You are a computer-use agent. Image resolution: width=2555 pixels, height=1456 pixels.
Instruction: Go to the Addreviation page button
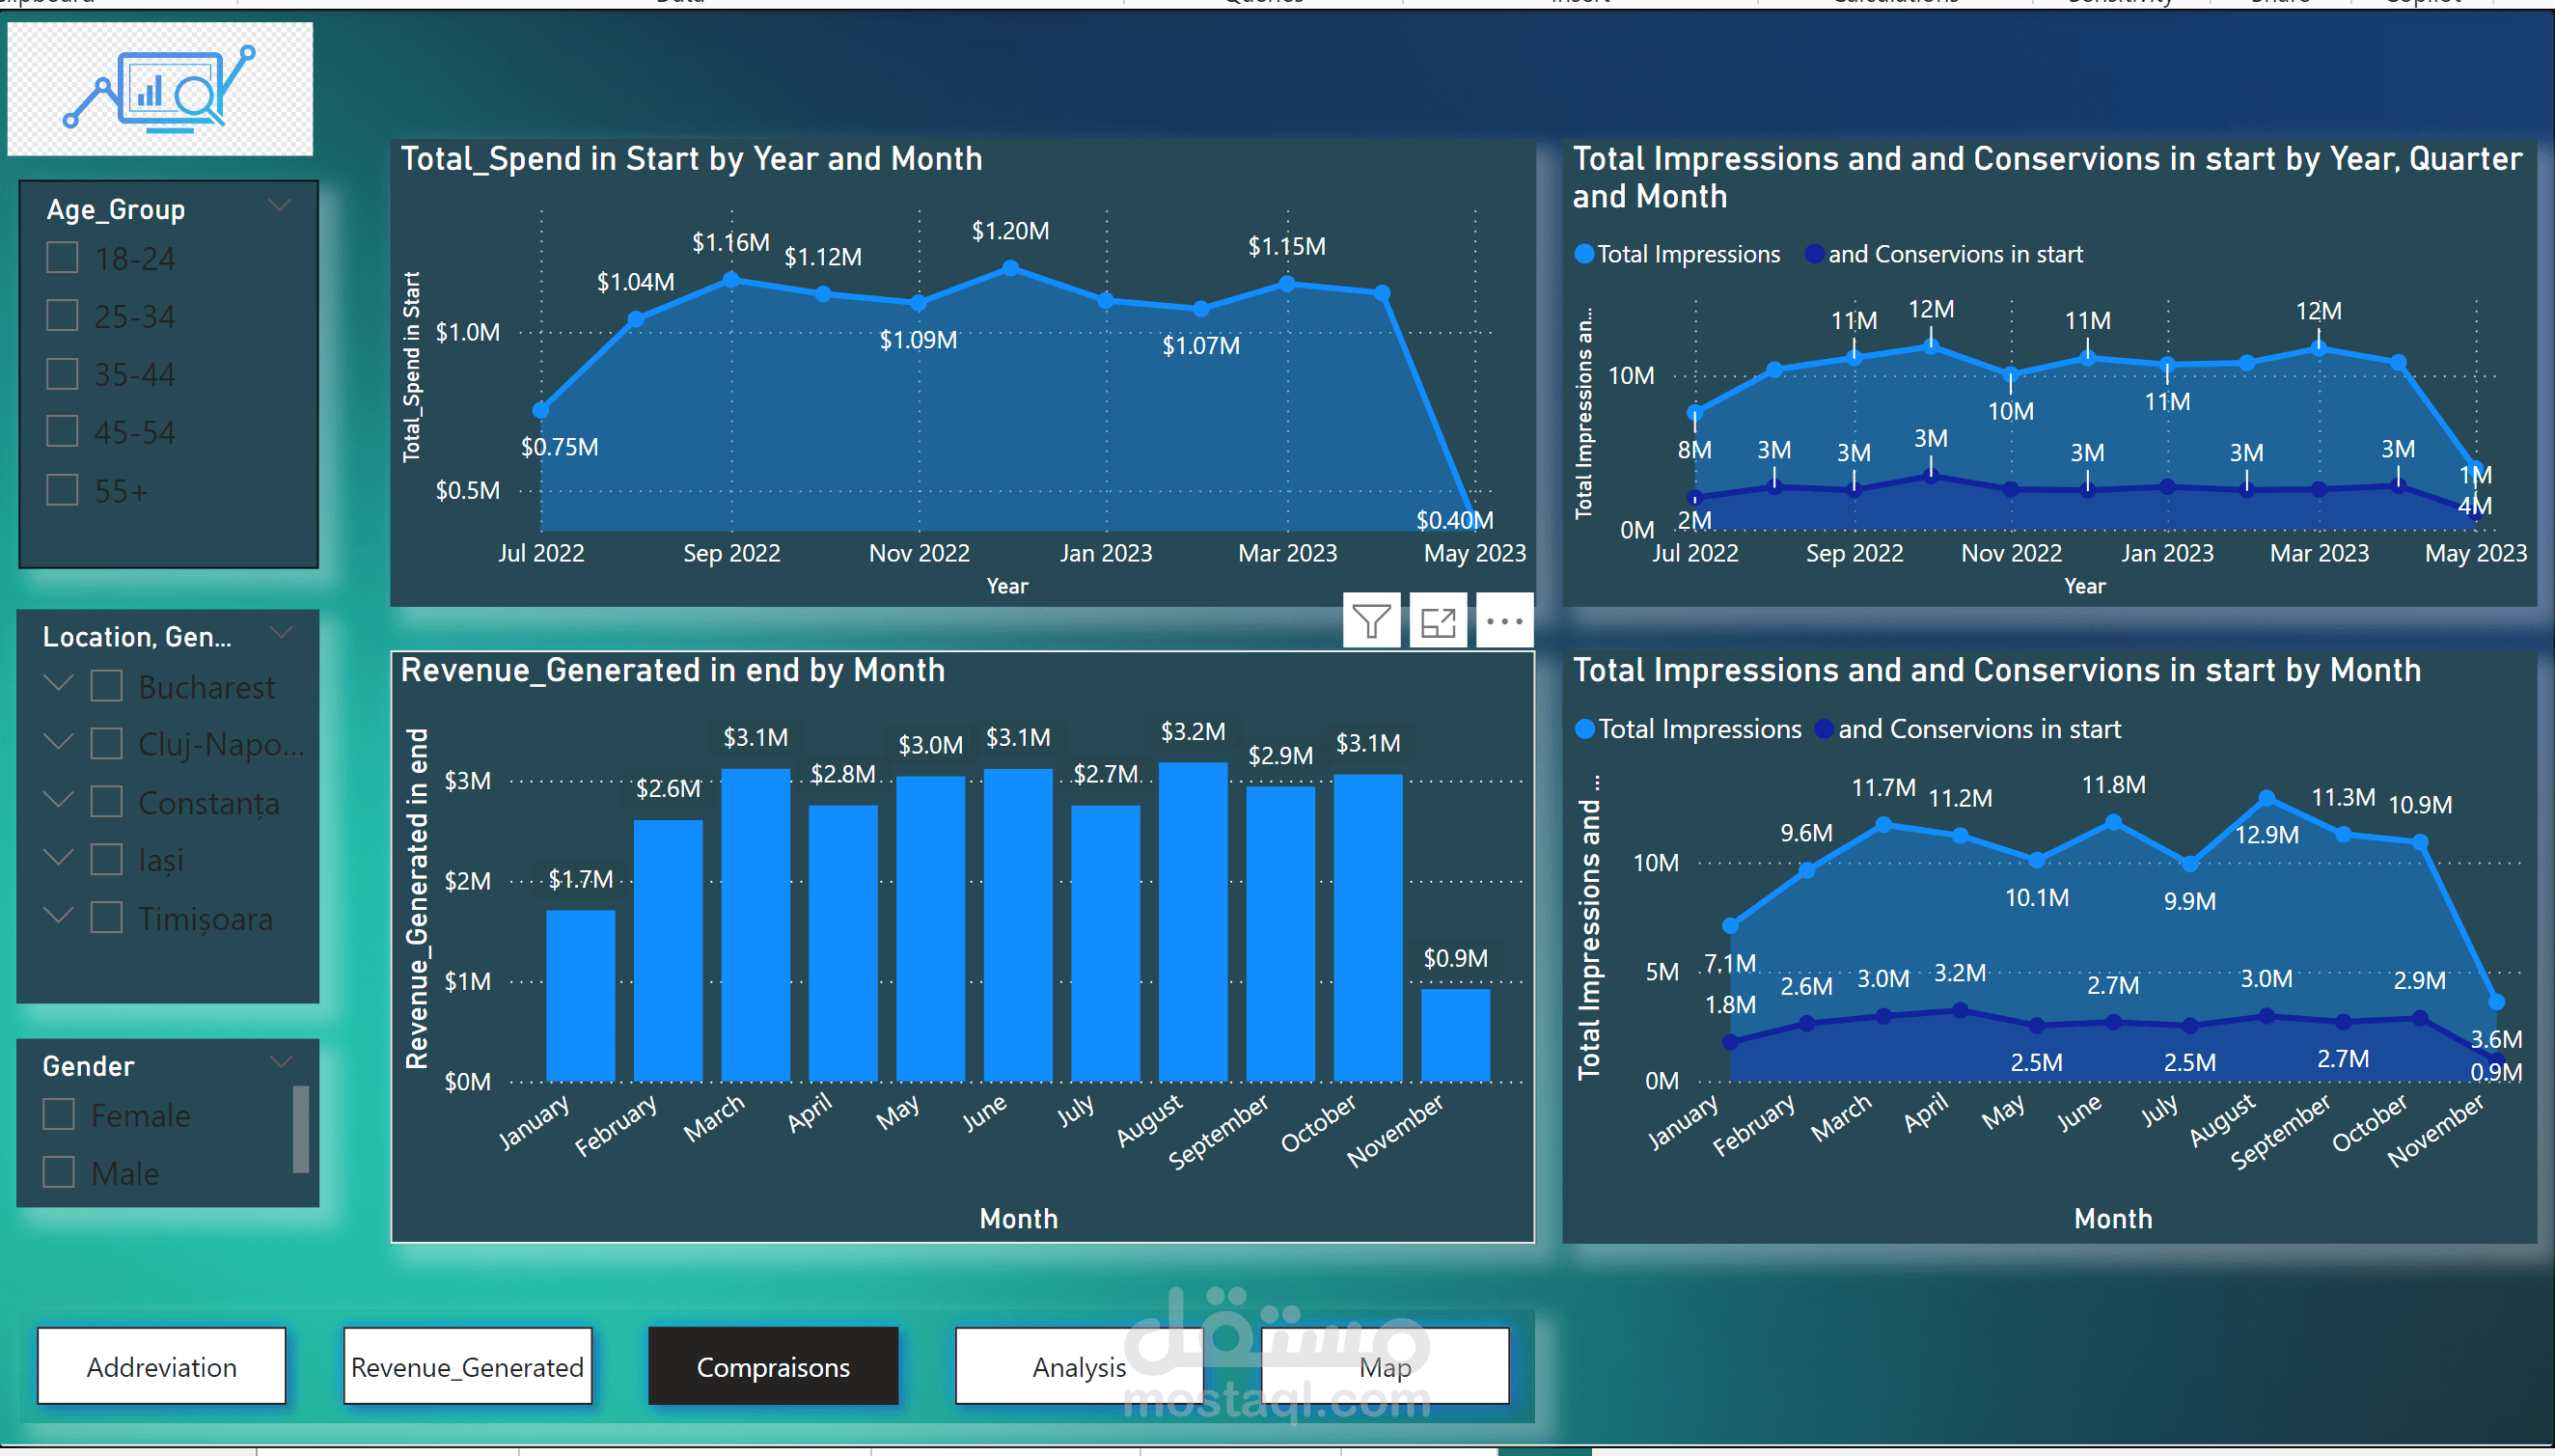pos(162,1366)
